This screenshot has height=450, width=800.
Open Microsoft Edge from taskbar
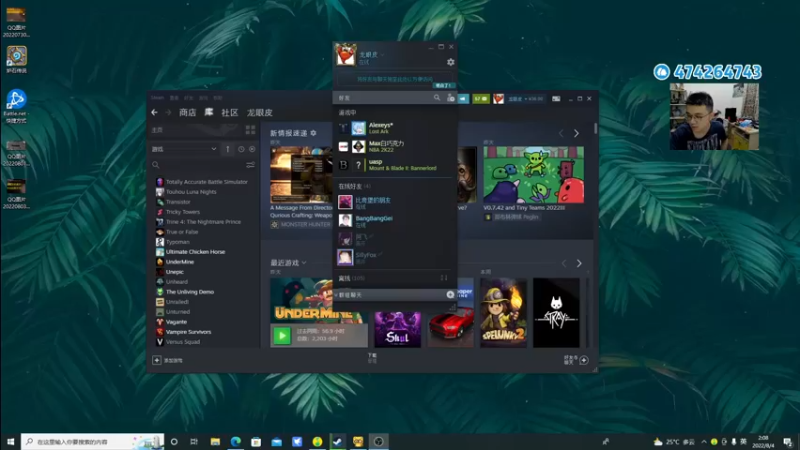click(x=236, y=441)
